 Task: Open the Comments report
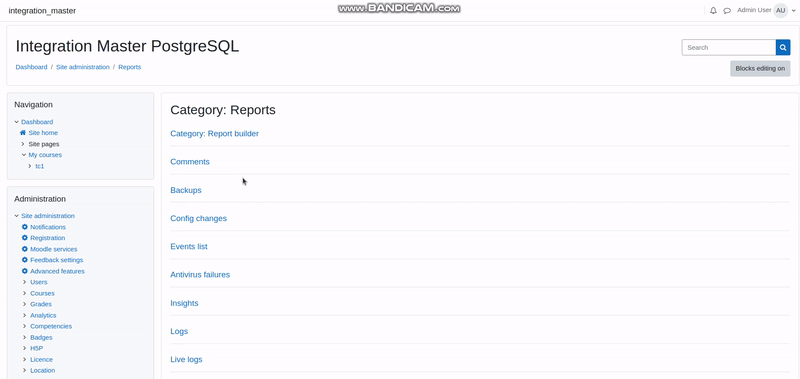coord(190,162)
